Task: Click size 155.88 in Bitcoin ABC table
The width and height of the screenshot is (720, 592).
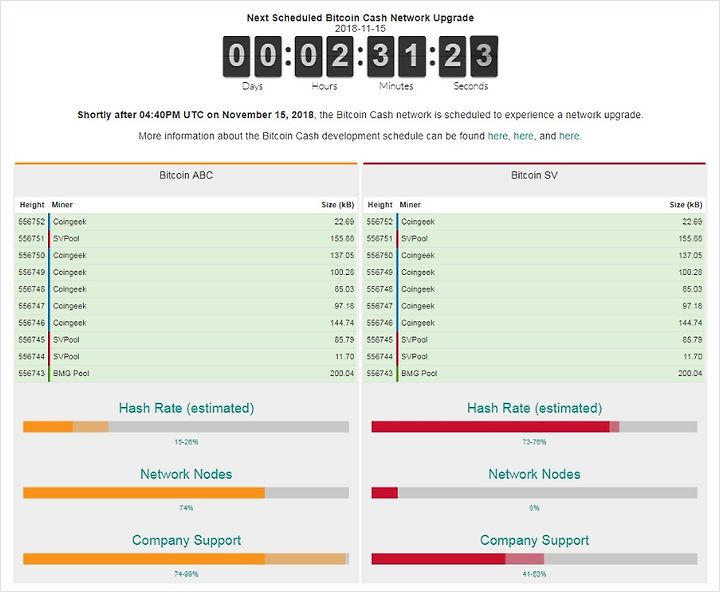Action: [x=342, y=239]
